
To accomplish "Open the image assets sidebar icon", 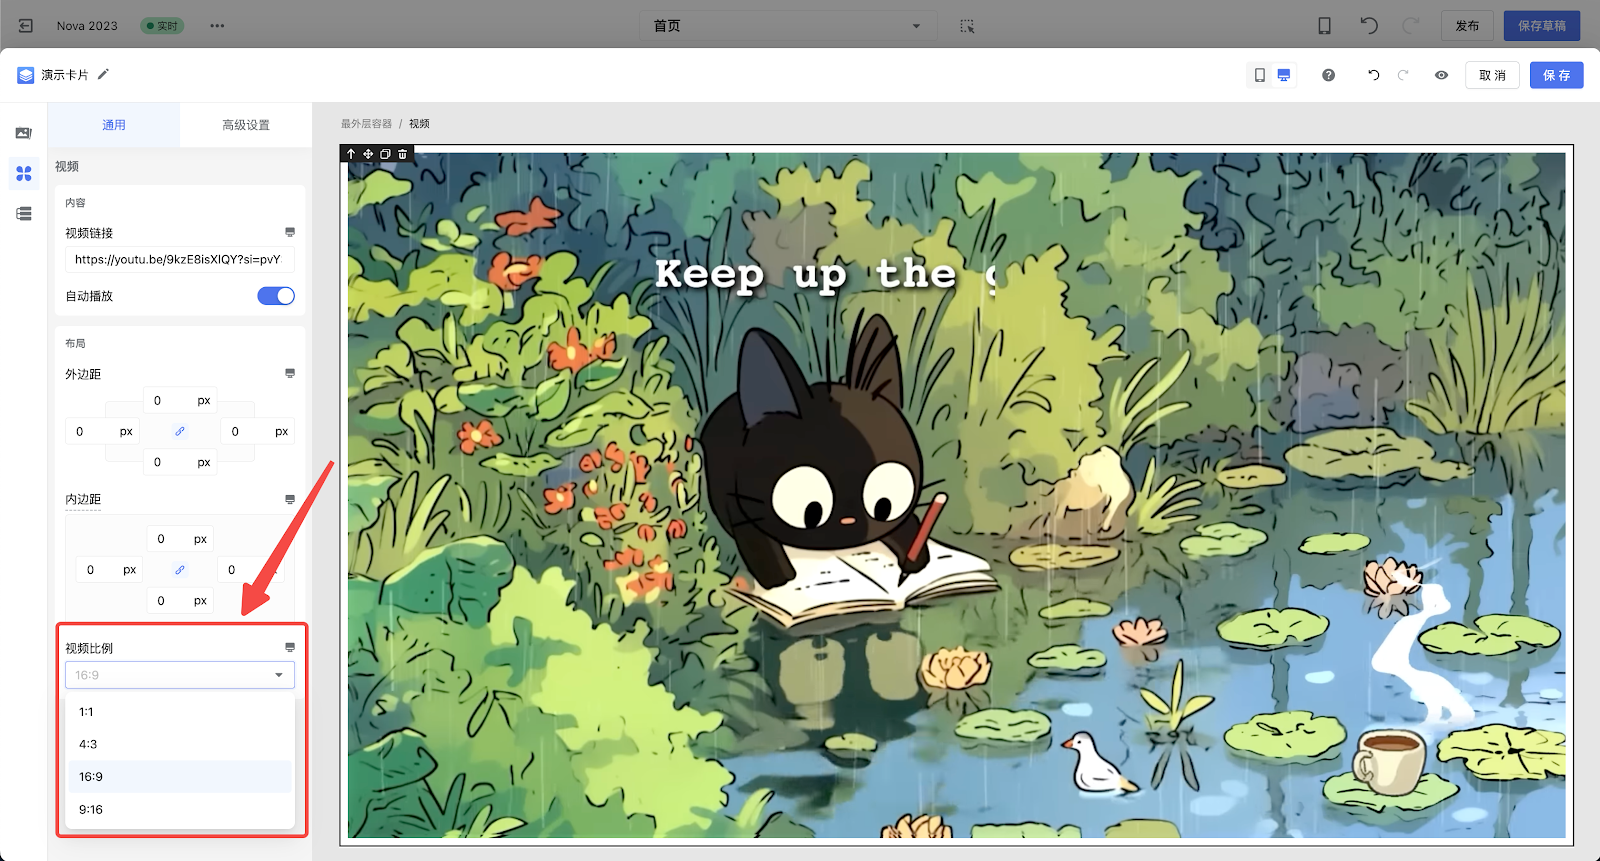I will 24,133.
